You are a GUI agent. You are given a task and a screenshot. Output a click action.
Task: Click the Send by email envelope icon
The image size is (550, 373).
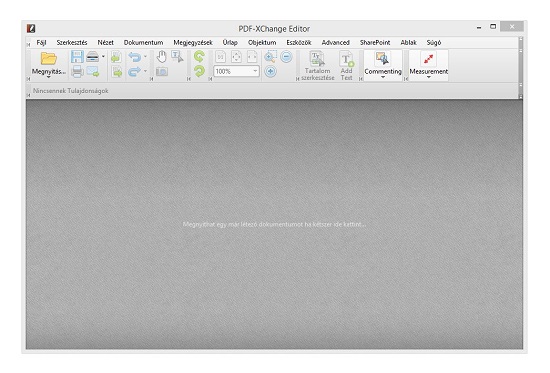click(93, 72)
